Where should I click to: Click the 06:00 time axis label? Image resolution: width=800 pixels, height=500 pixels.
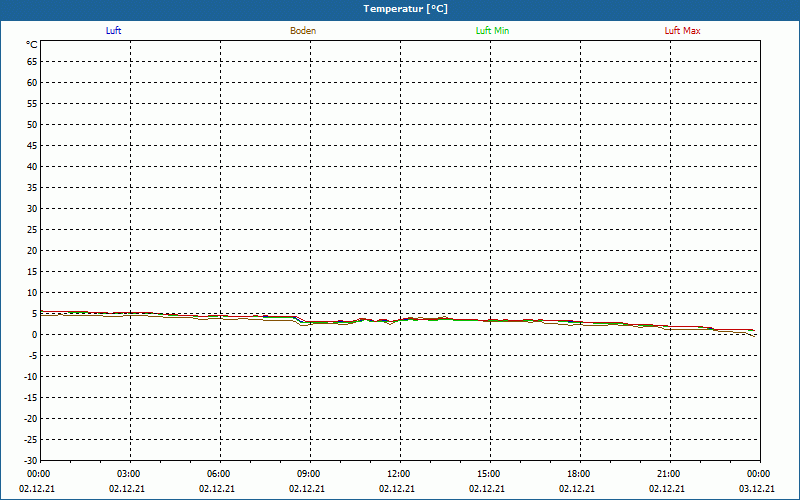pos(219,474)
